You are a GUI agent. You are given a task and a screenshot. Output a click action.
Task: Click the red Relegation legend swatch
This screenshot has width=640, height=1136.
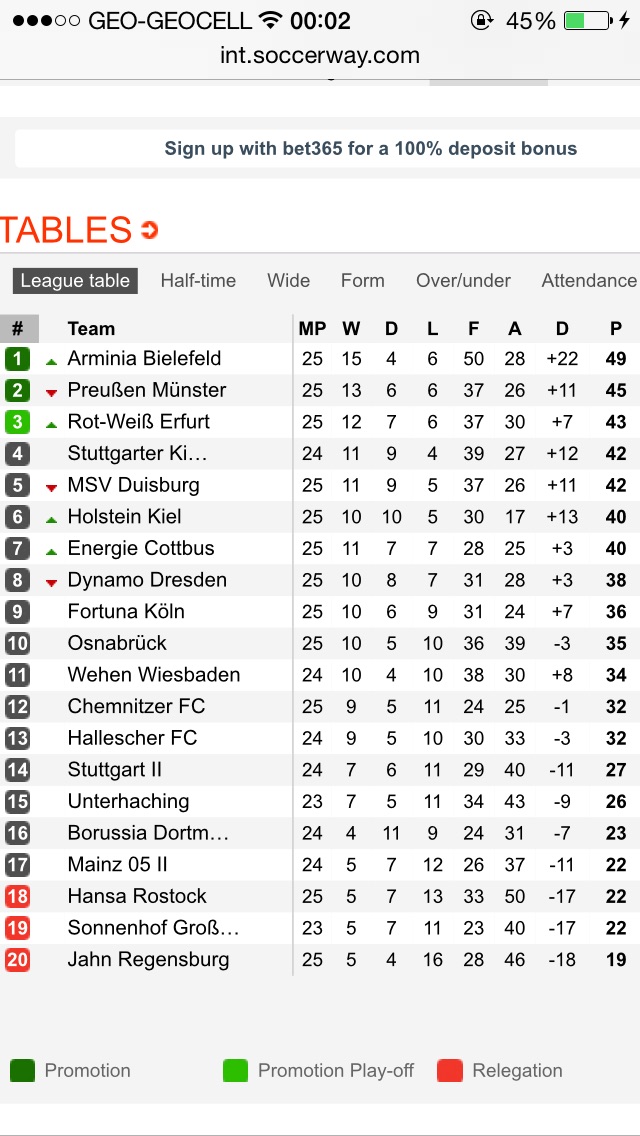tap(450, 1071)
